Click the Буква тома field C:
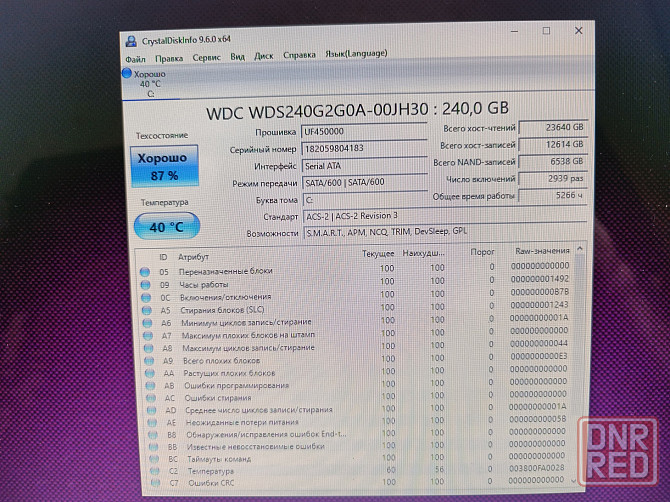670x502 pixels. [365, 199]
